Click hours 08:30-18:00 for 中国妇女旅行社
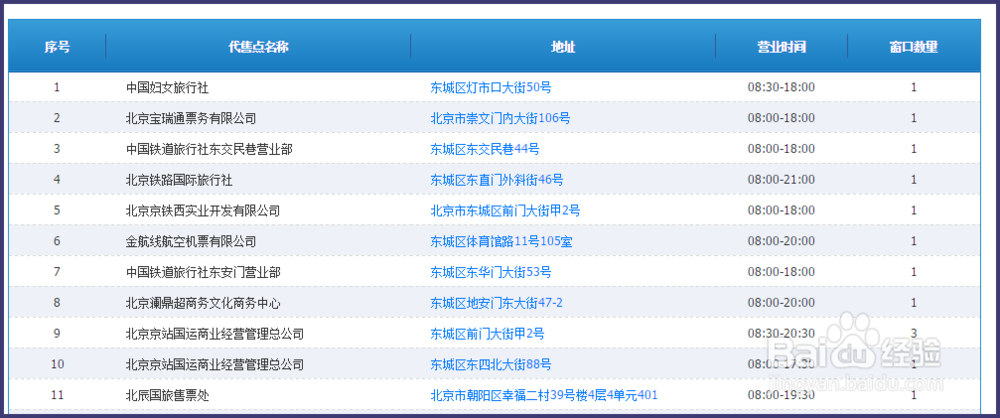 (781, 87)
